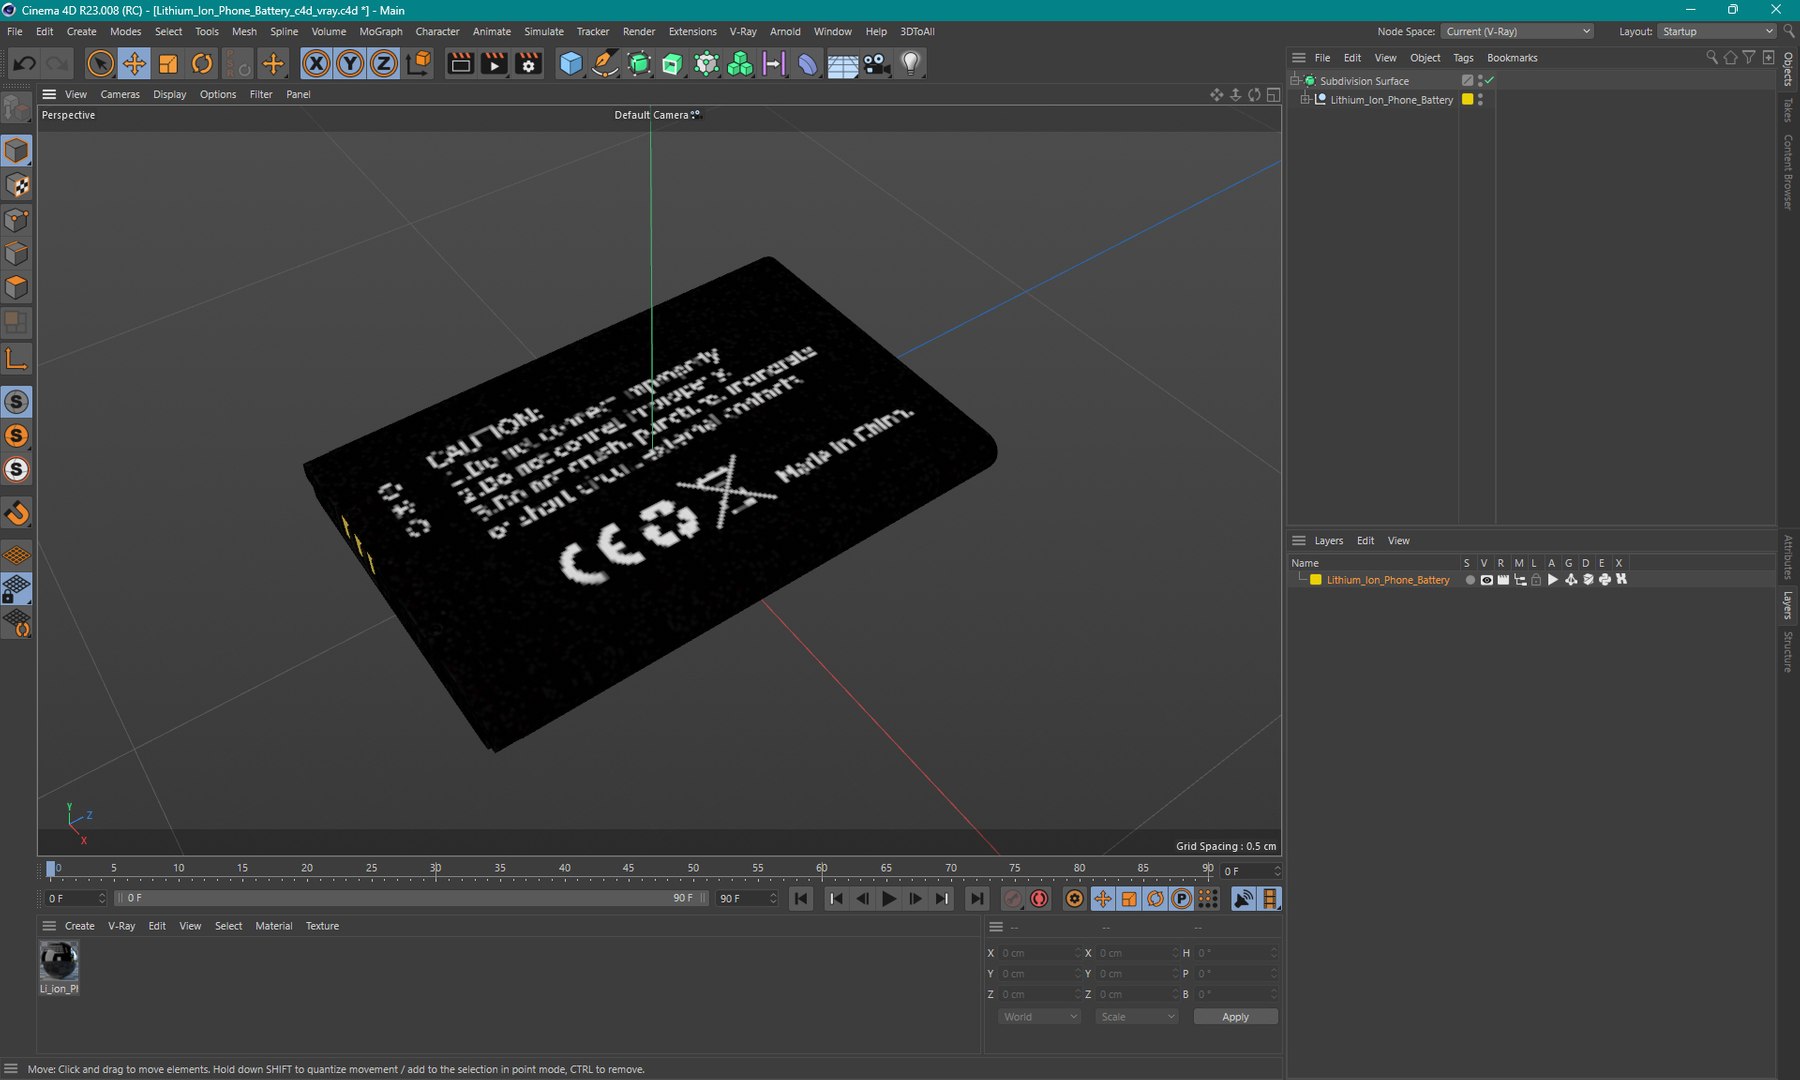Toggle layer render clapper for Lithium_Ion_Phone_Battery

(1503, 580)
